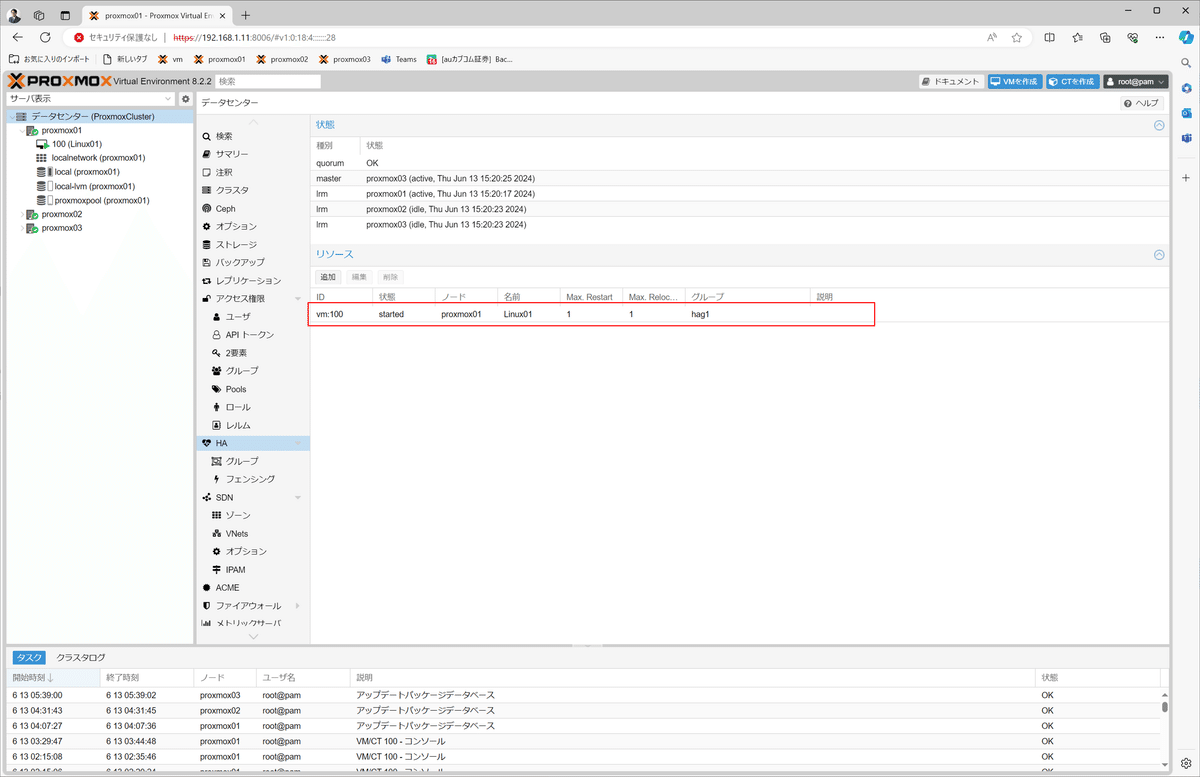The width and height of the screenshot is (1200, 777).
Task: Click the API トークン icon
Action: pos(217,334)
